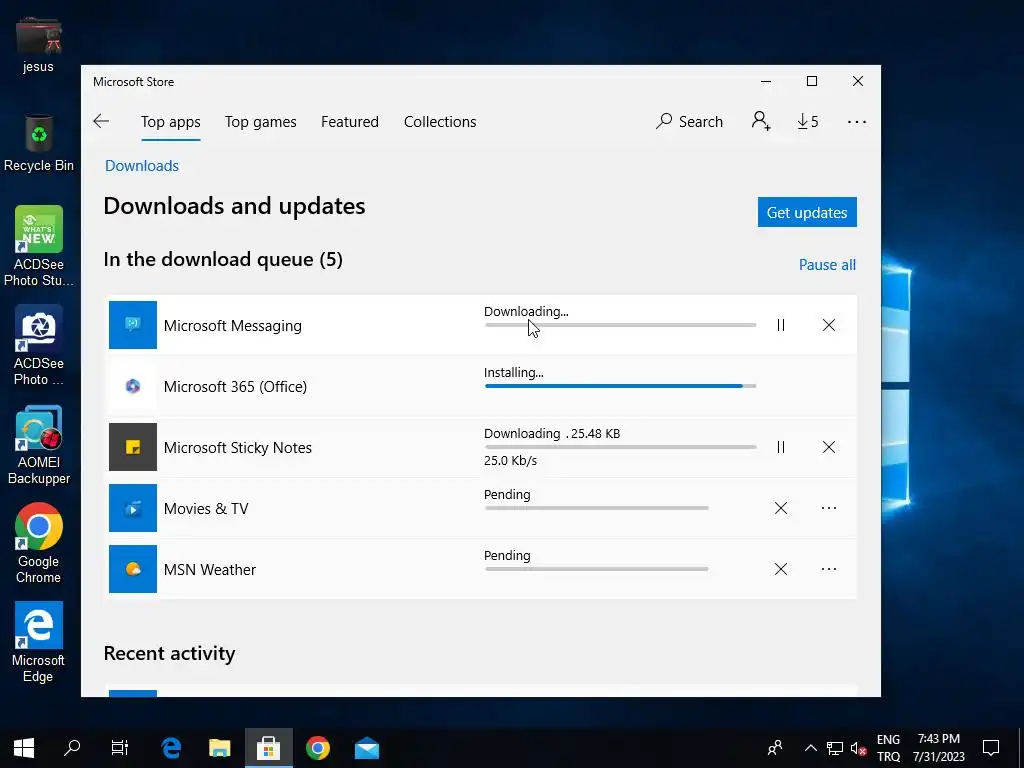Switch to the Top apps tab
This screenshot has width=1024, height=768.
tap(170, 122)
